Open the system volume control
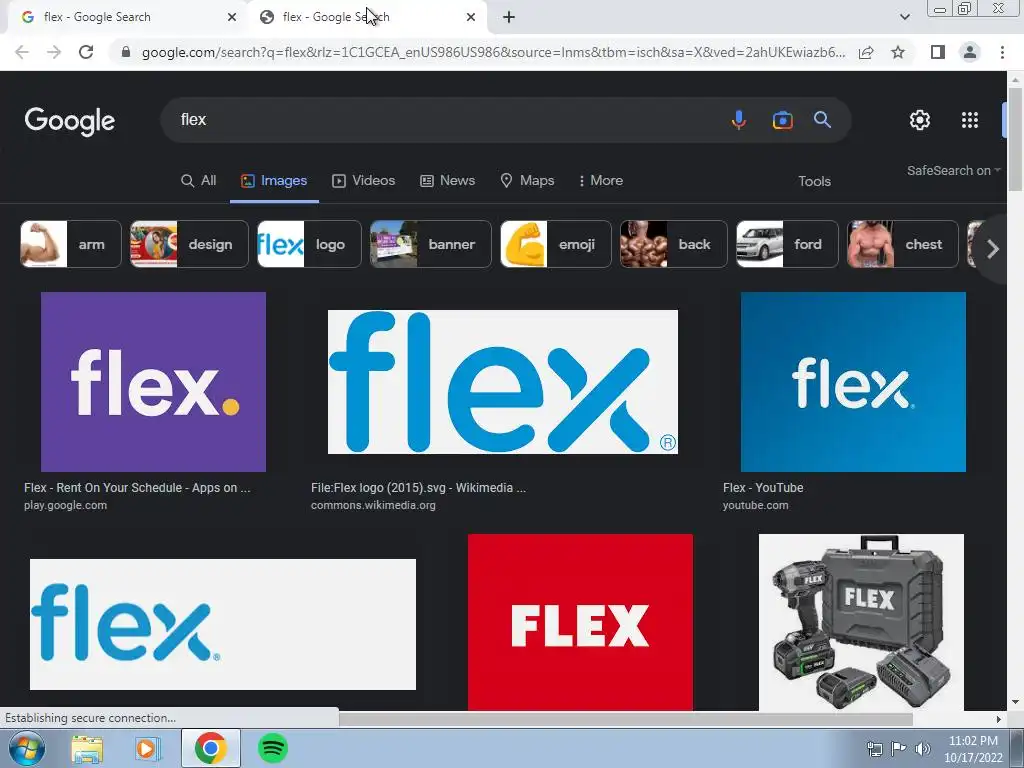This screenshot has height=768, width=1024. pos(923,749)
